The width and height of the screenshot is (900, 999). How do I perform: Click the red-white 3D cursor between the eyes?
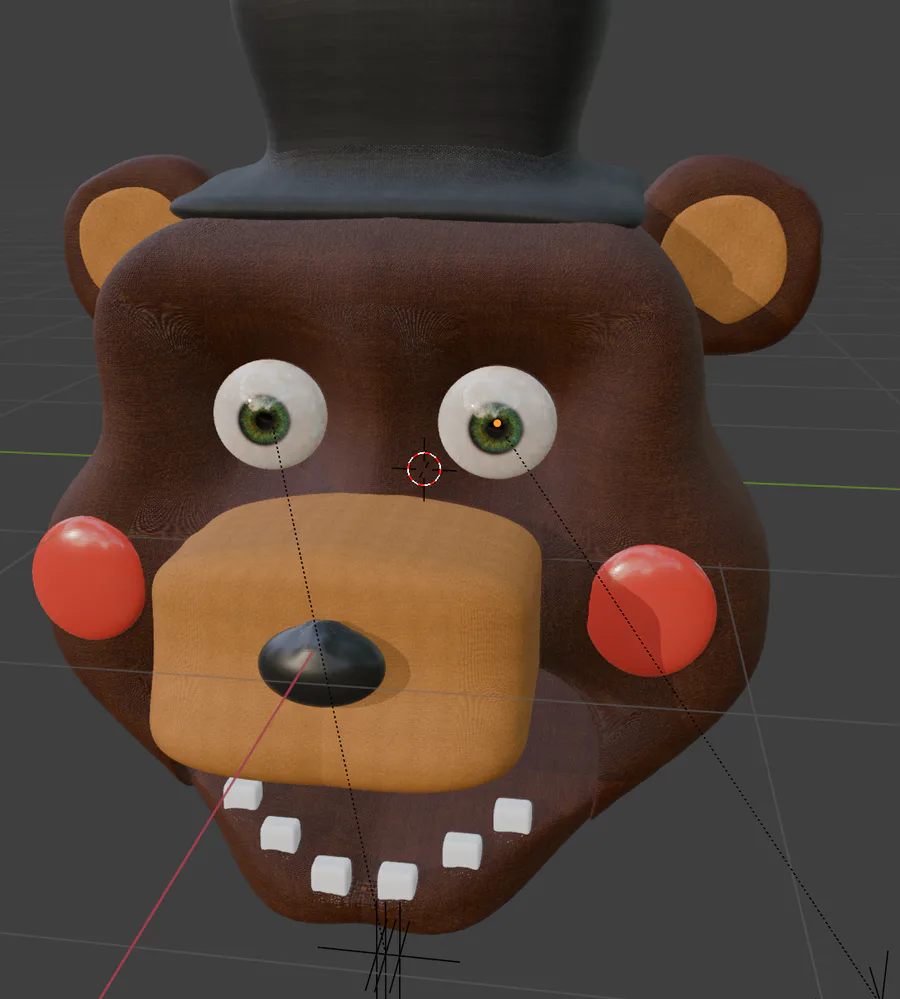point(424,469)
